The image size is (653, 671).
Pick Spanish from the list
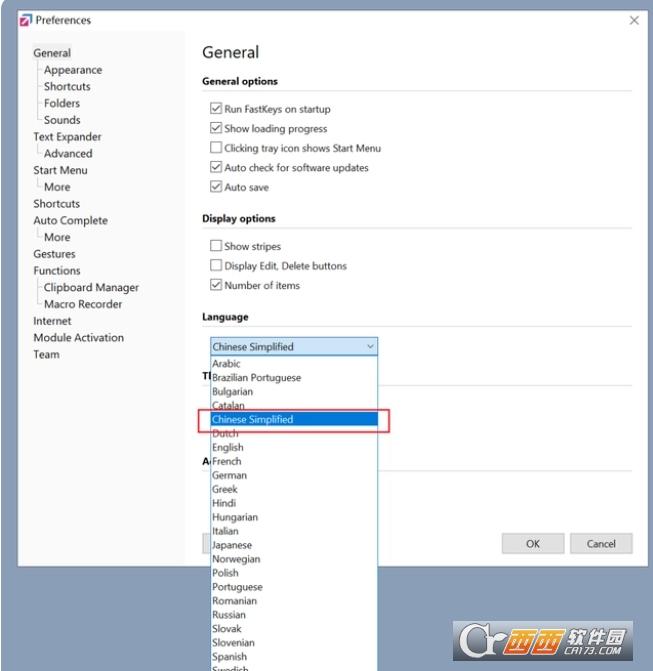[x=294, y=656]
